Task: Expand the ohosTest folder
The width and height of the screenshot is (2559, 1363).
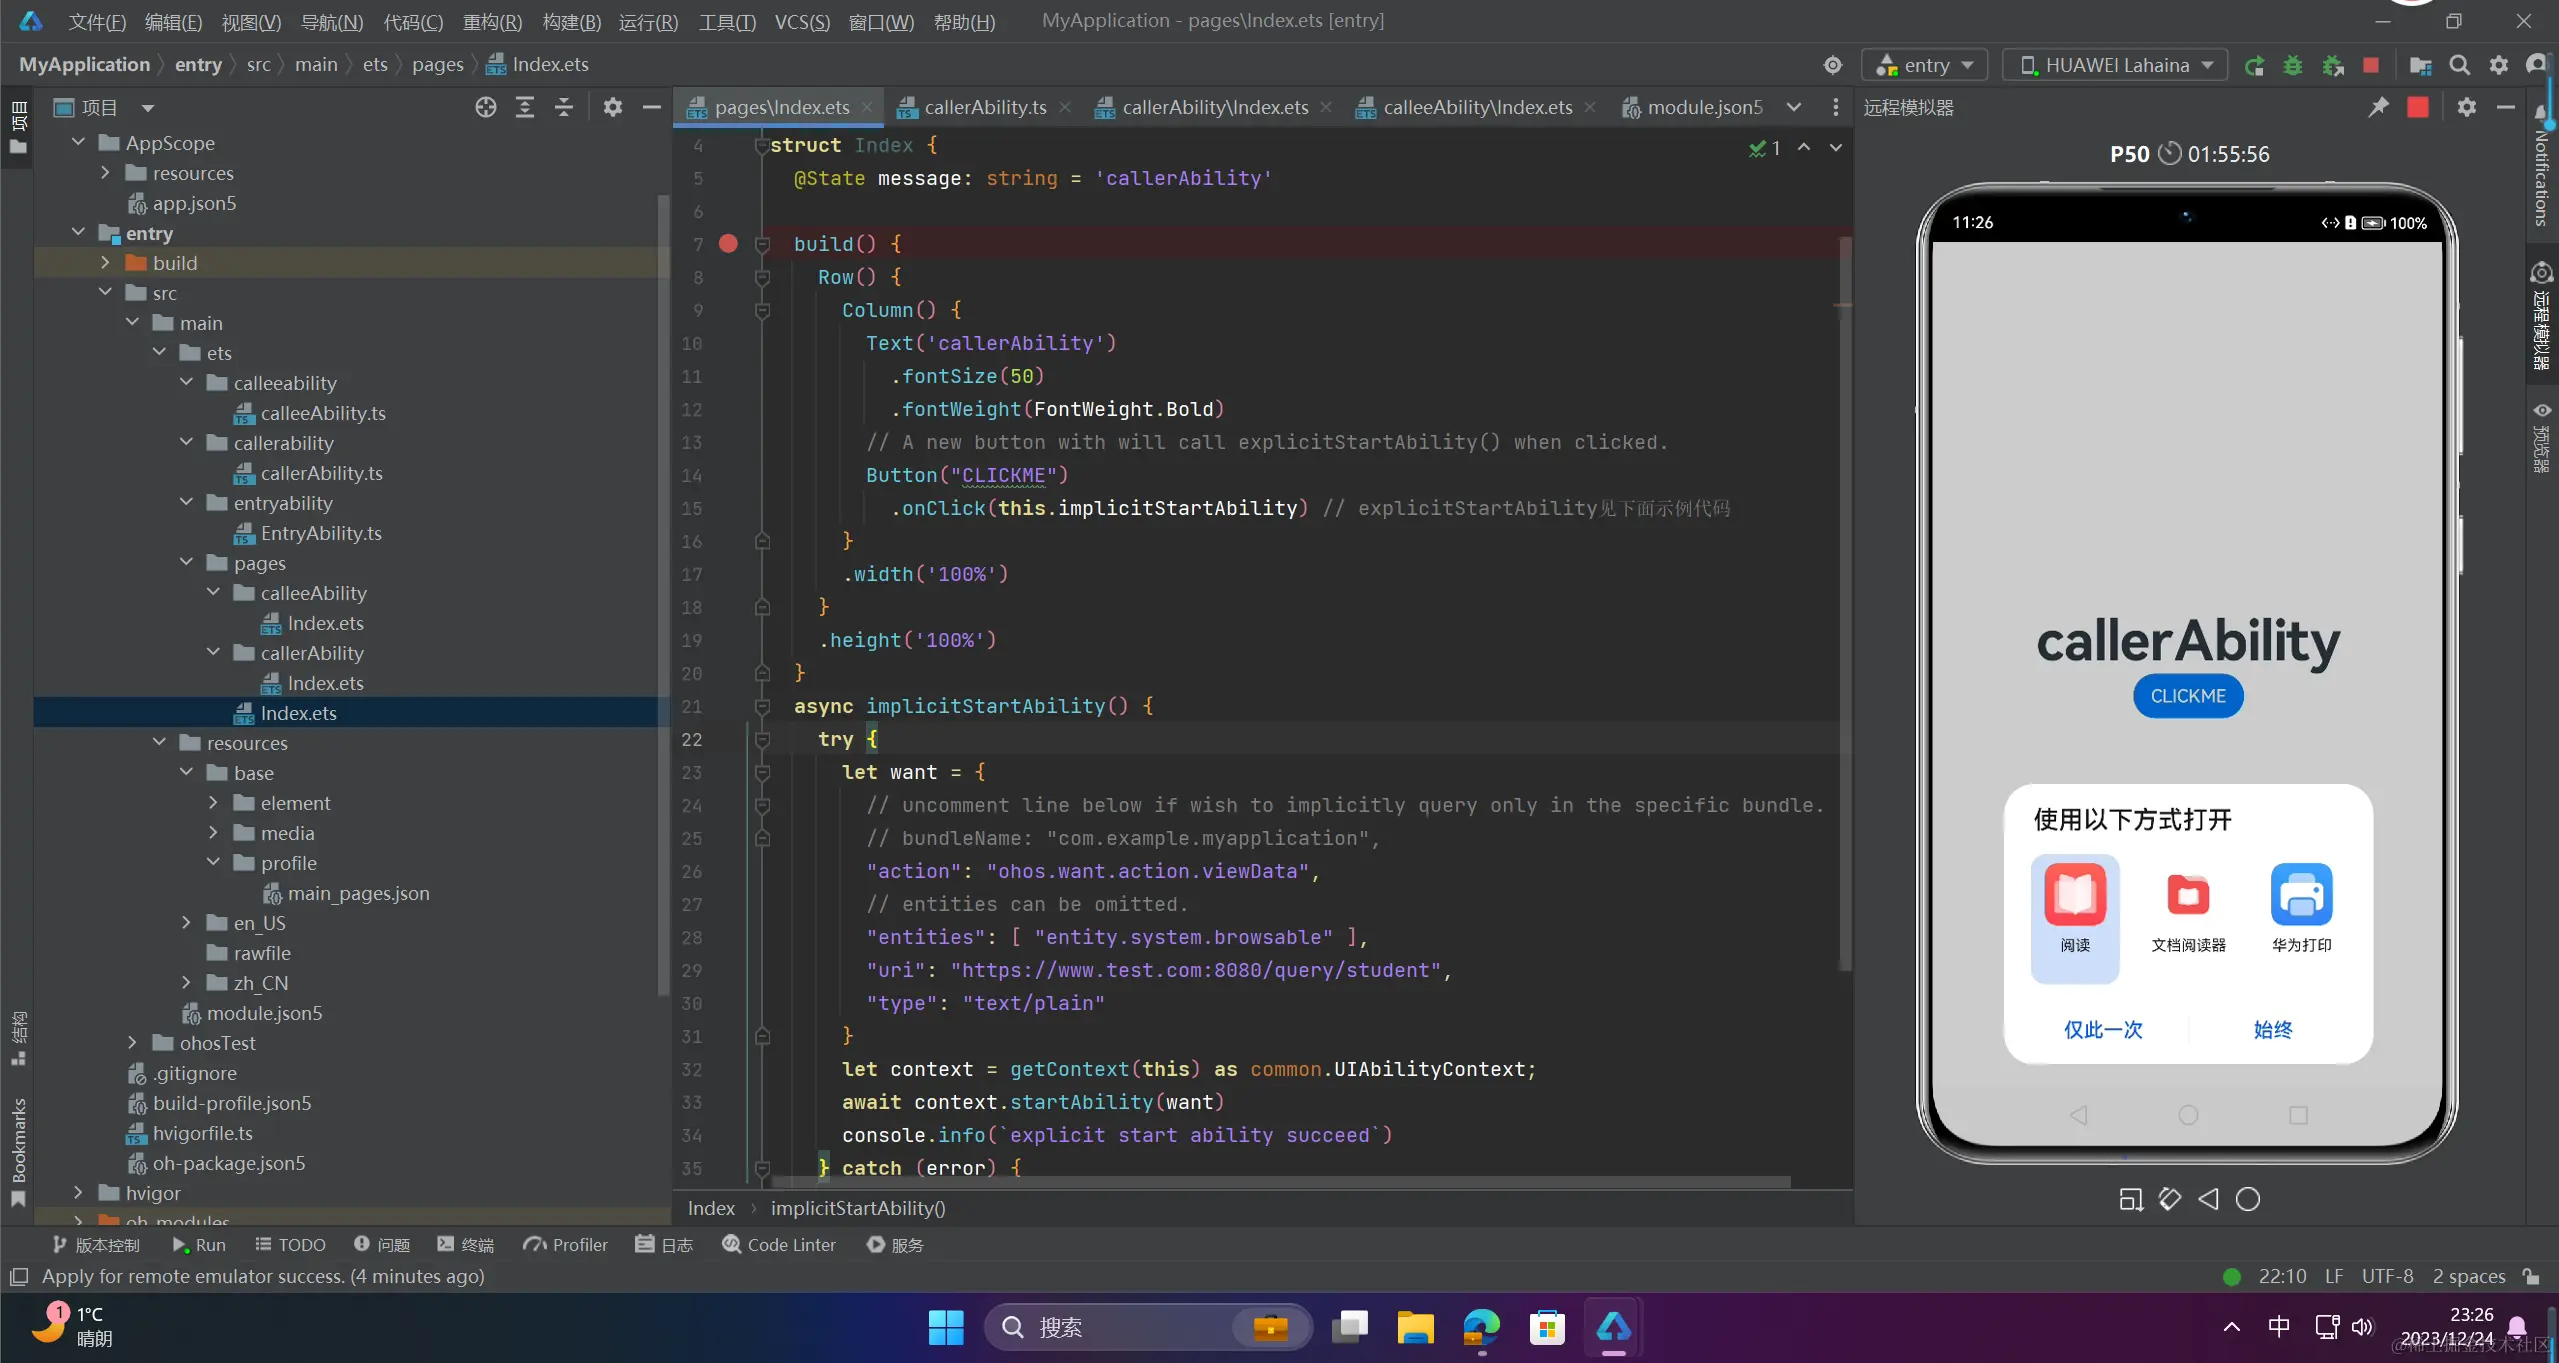Action: click(x=132, y=1043)
